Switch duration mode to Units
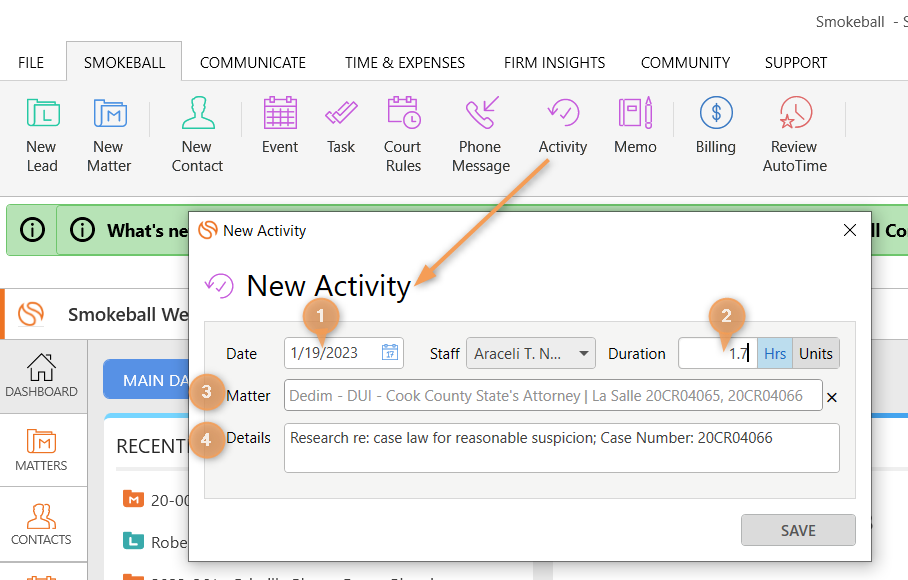 coord(816,353)
